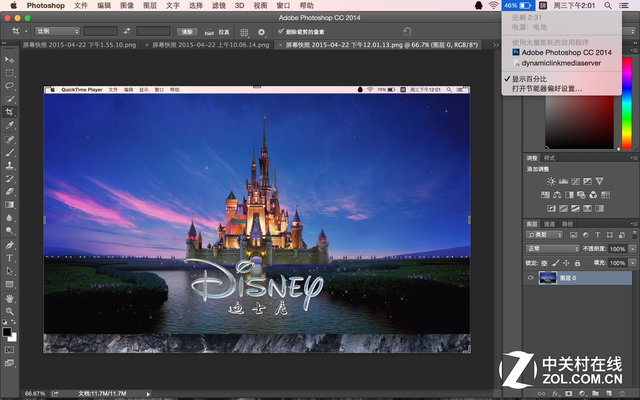Open the 图像 (Image) menu
The height and width of the screenshot is (400, 640).
(127, 5)
